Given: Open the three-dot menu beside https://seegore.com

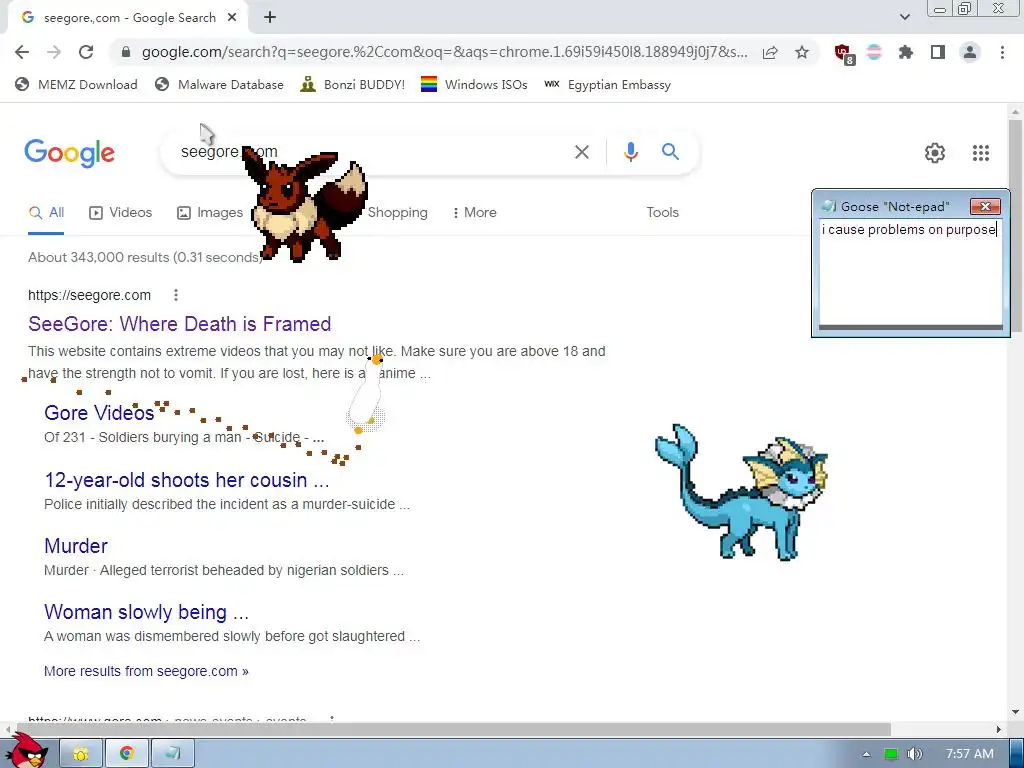Looking at the screenshot, I should 176,295.
